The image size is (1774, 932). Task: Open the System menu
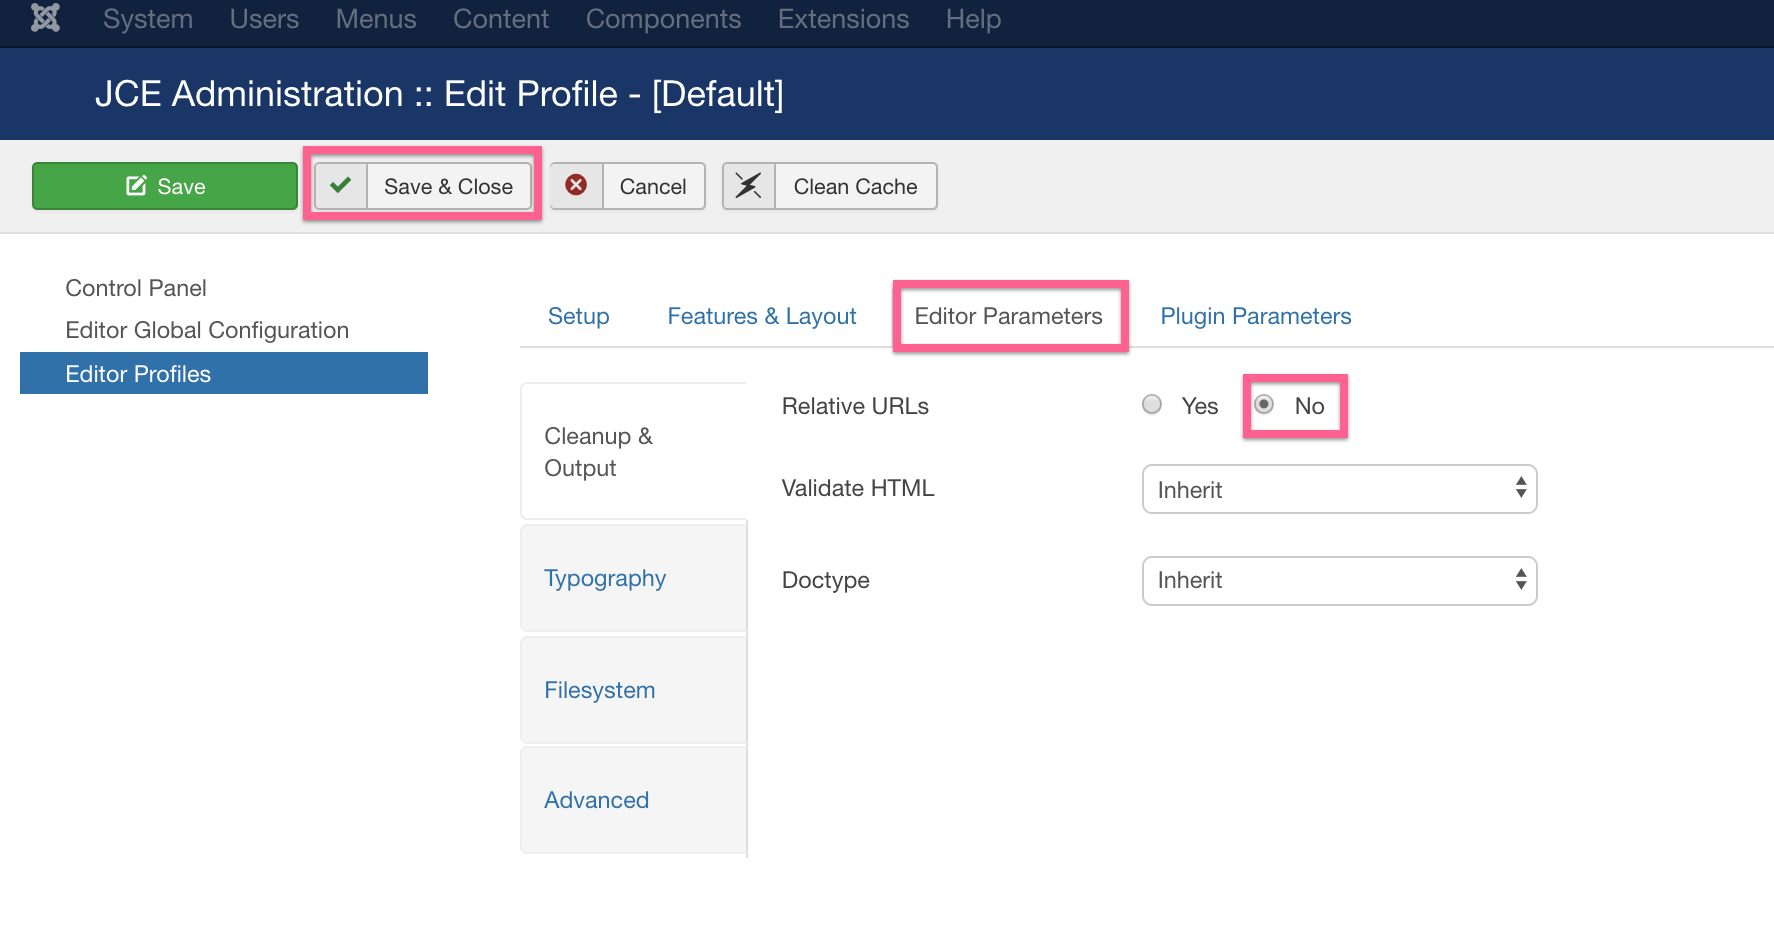click(x=148, y=19)
